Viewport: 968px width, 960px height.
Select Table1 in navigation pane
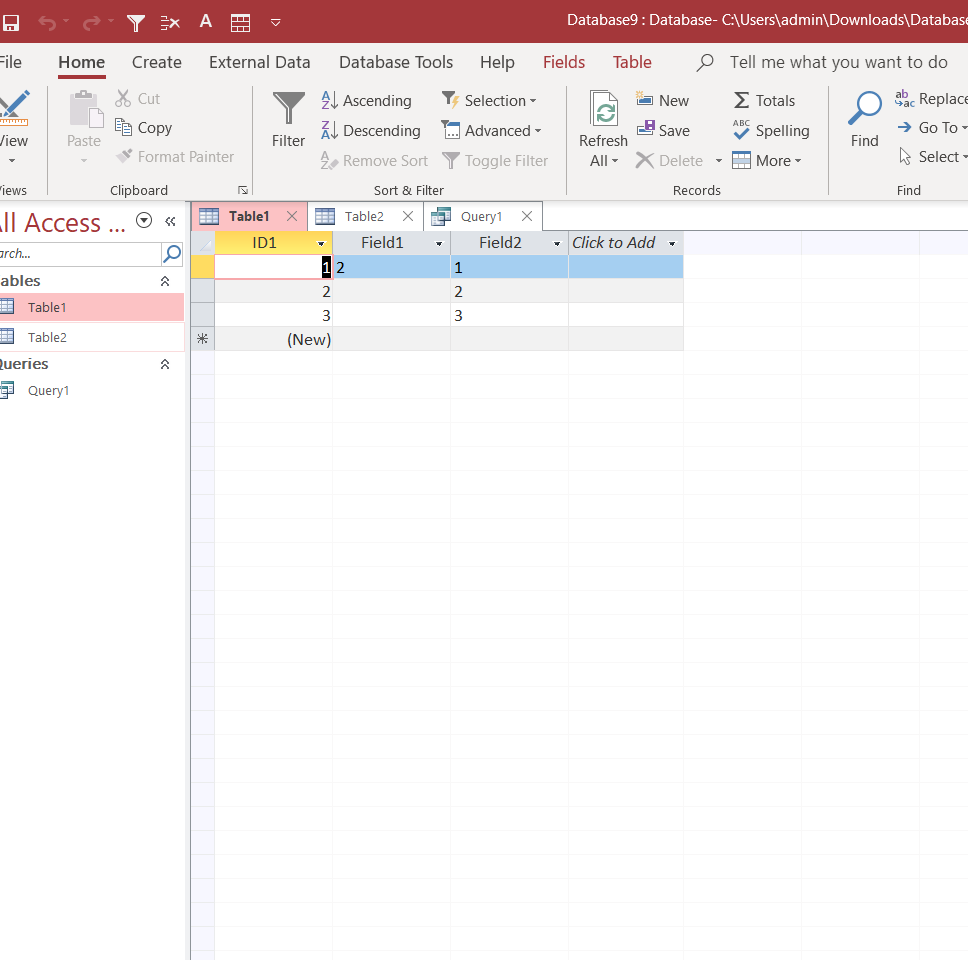tap(92, 307)
